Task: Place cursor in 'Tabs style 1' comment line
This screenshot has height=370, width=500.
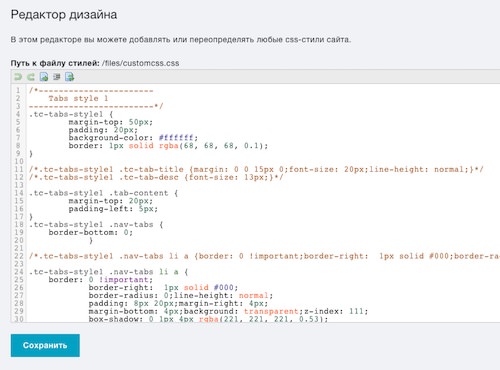Action: coord(78,98)
